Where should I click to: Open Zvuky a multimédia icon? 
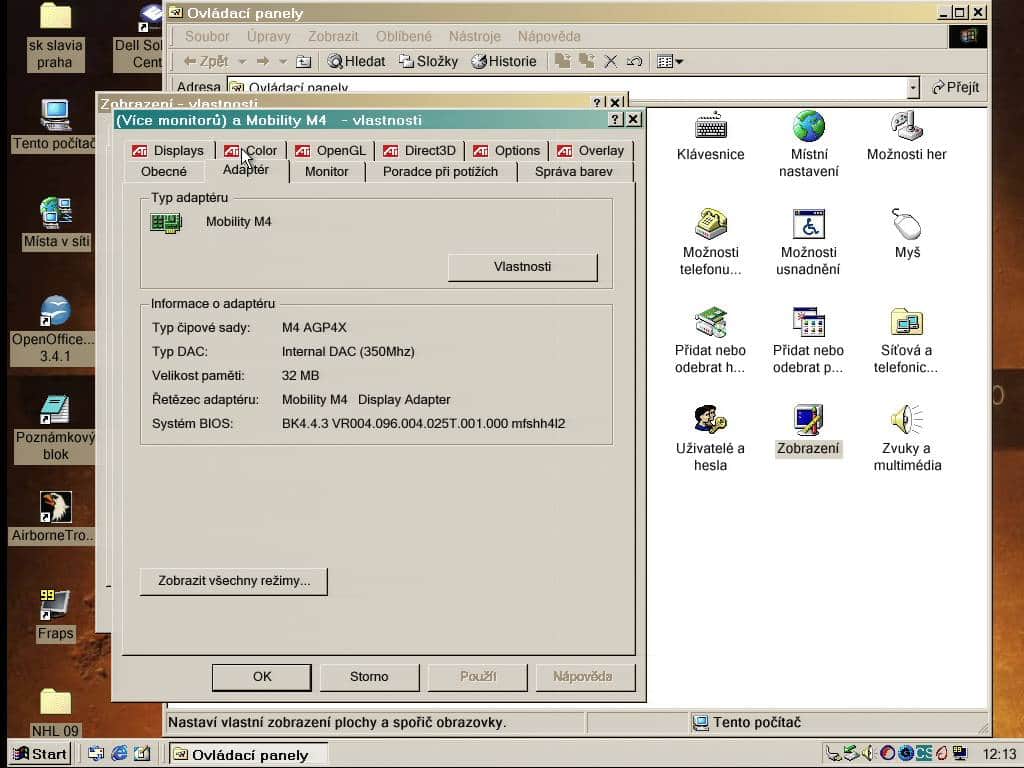[906, 420]
